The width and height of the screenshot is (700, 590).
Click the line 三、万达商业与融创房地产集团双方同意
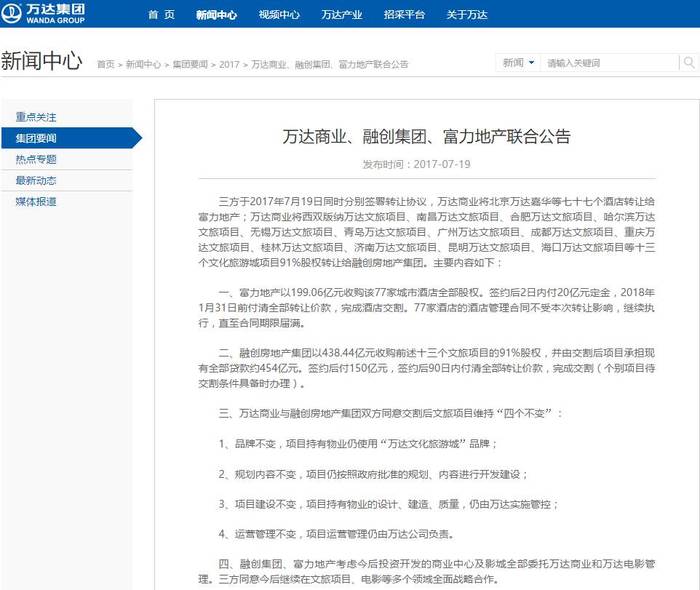390,413
